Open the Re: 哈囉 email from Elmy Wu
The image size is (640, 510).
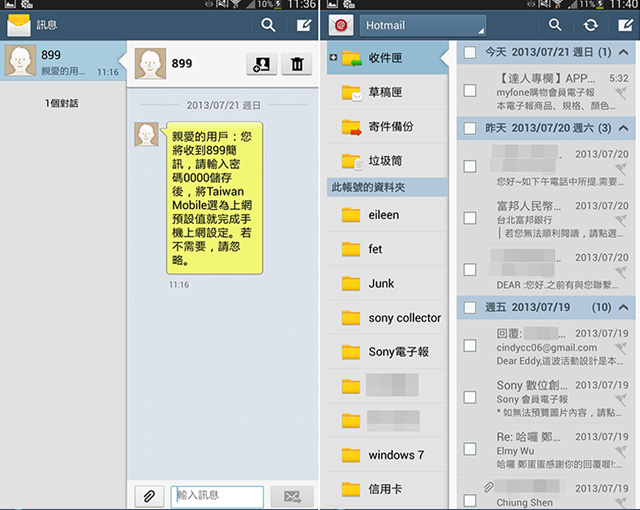(546, 449)
